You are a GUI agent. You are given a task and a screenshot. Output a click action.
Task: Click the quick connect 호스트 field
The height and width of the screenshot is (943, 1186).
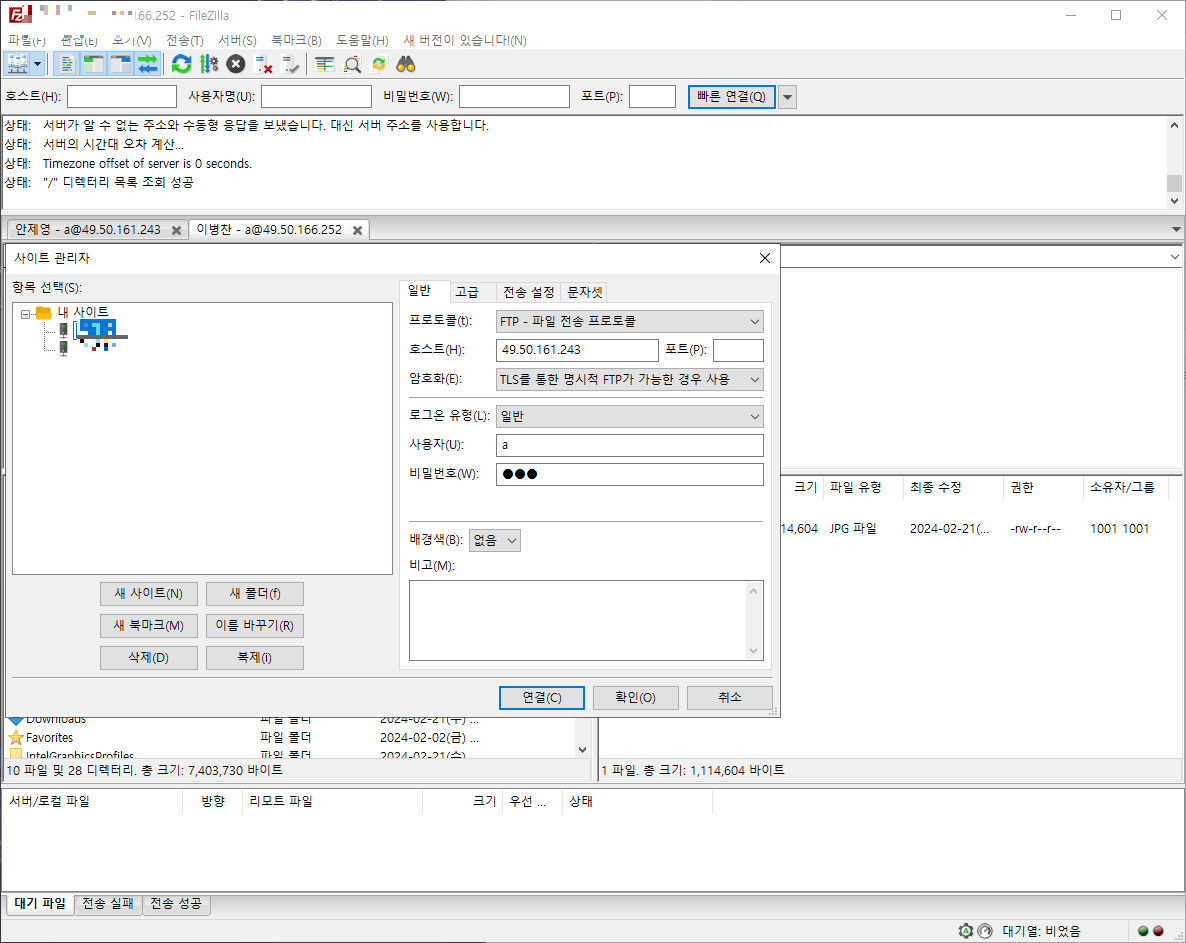tap(122, 97)
